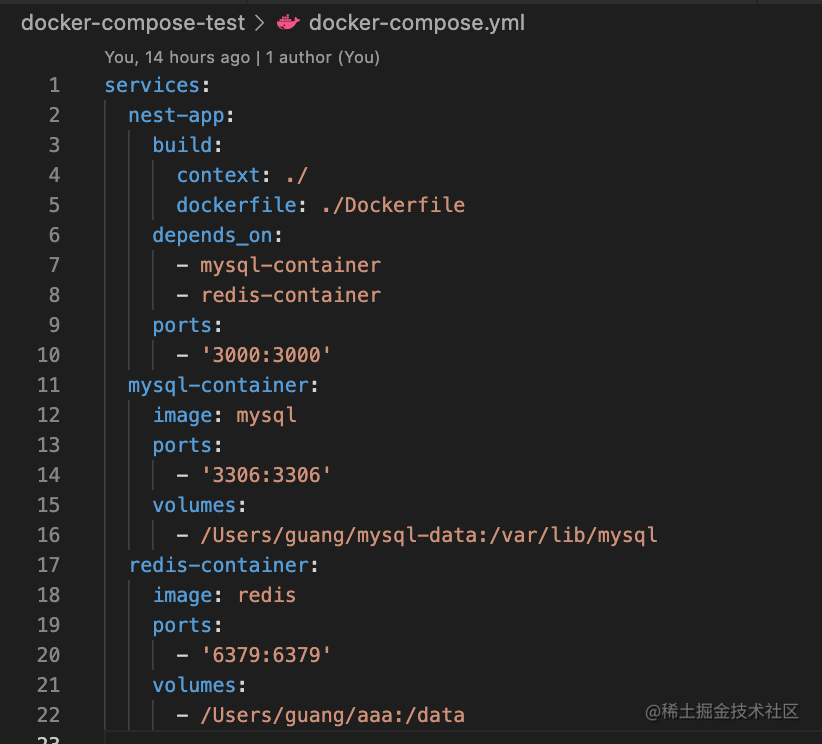822x744 pixels.
Task: Open the git blame author annotation
Action: pyautogui.click(x=241, y=57)
